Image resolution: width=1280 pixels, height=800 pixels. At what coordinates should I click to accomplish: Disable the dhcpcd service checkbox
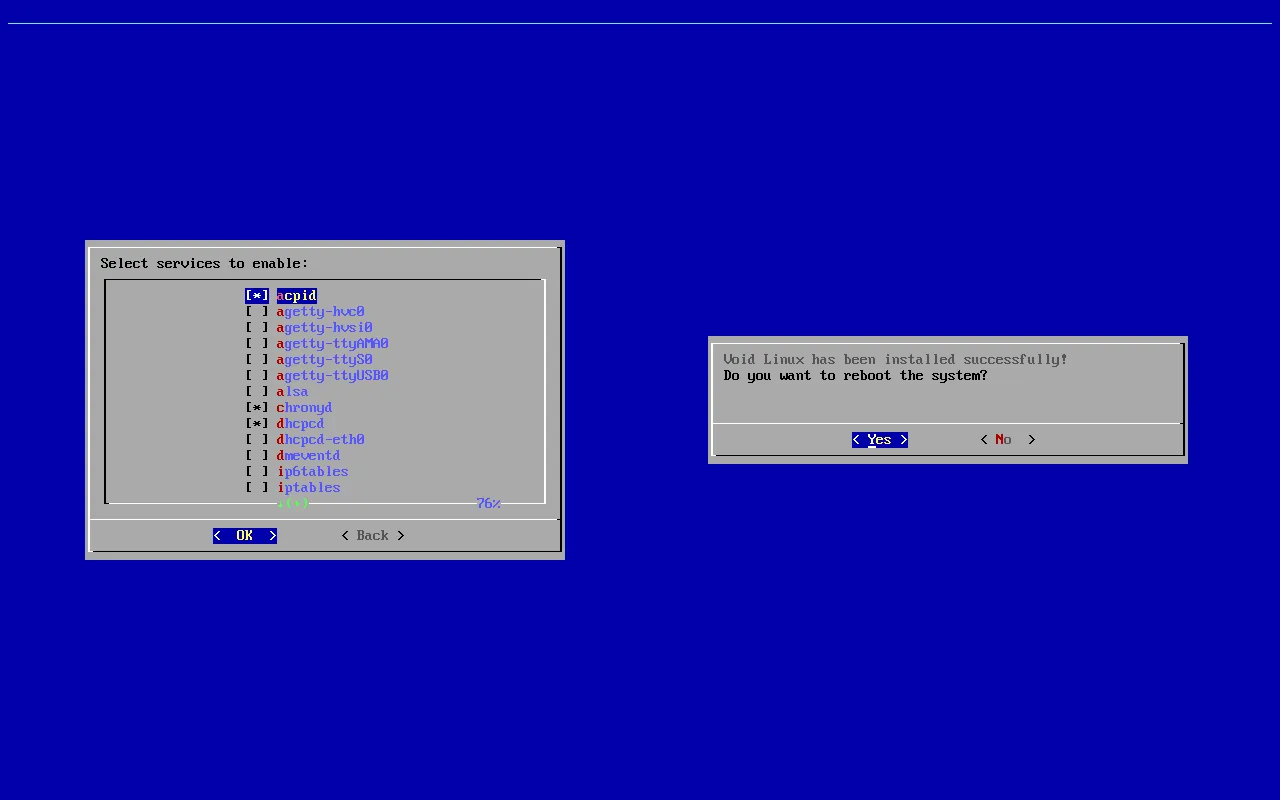tap(257, 424)
